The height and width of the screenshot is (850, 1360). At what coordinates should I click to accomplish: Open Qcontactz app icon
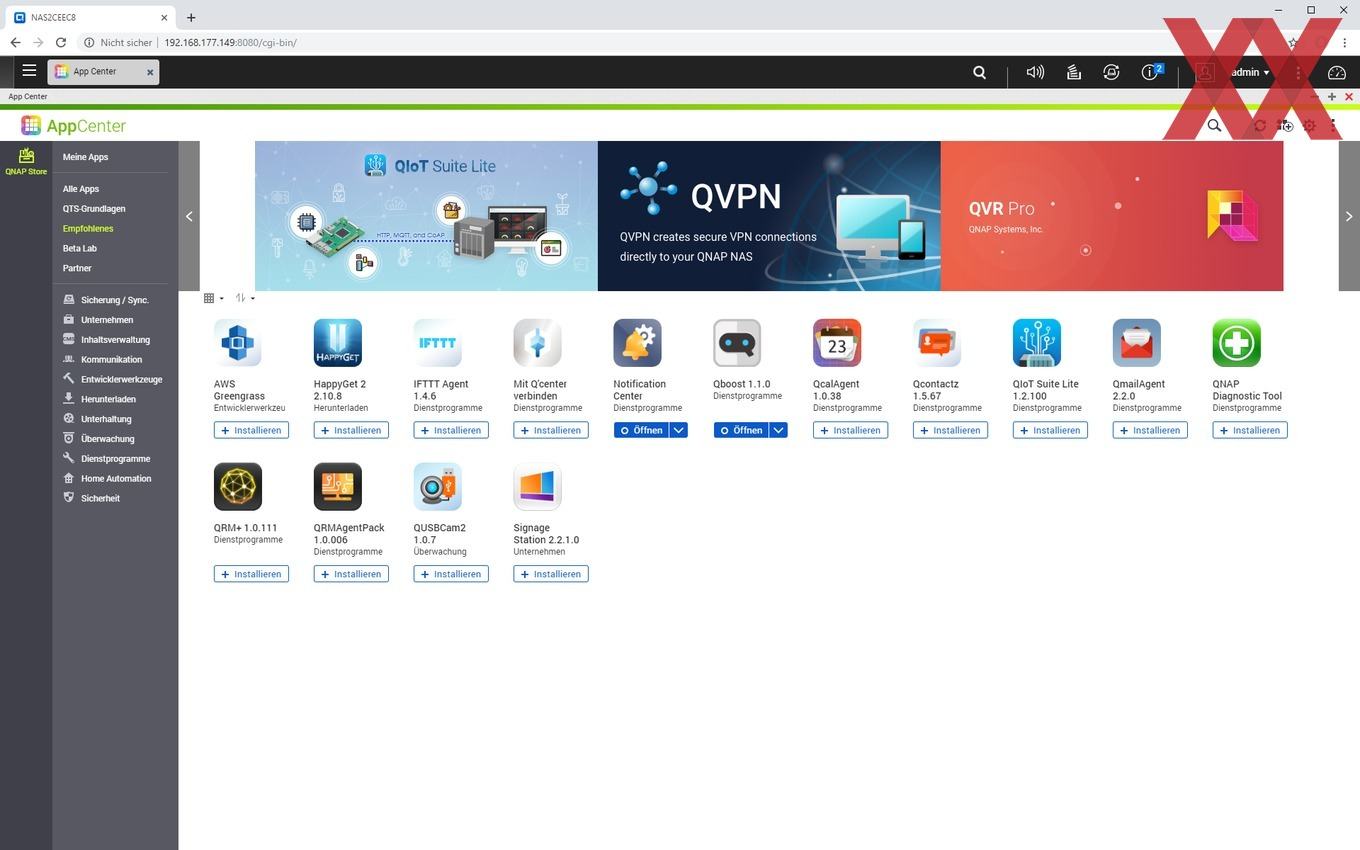(x=938, y=343)
